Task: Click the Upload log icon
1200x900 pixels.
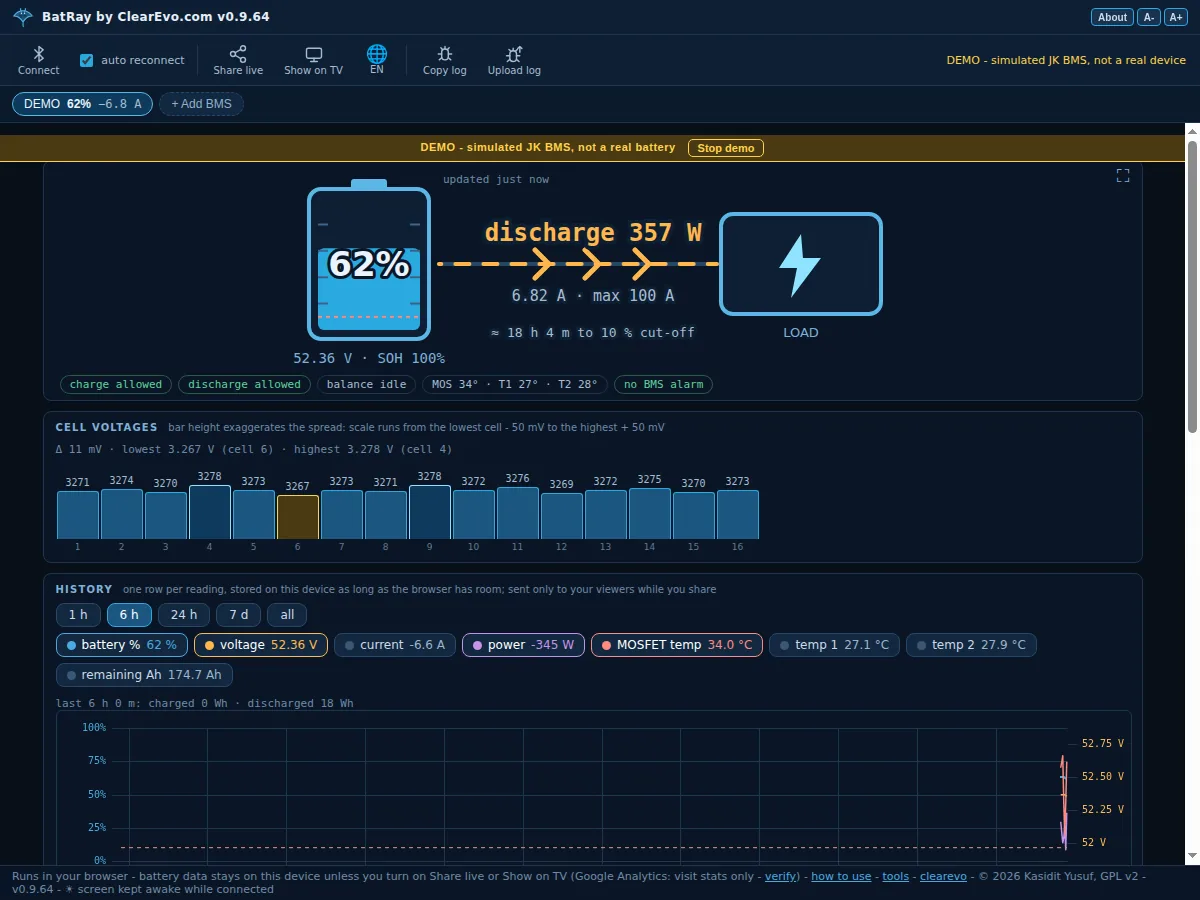Action: 514,54
